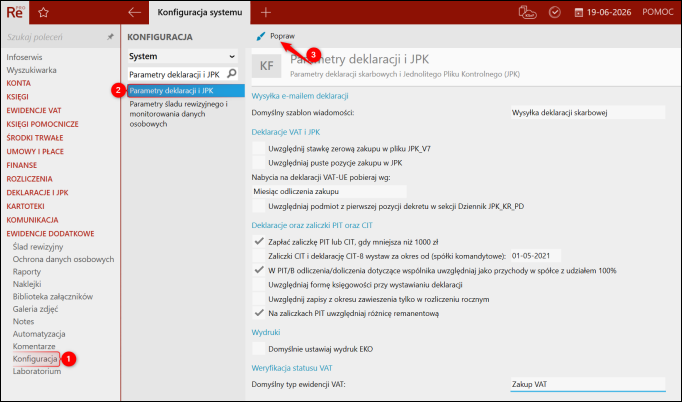Click the magnifier icon in configuration search
Viewport: 682px width, 402px height.
(232, 74)
